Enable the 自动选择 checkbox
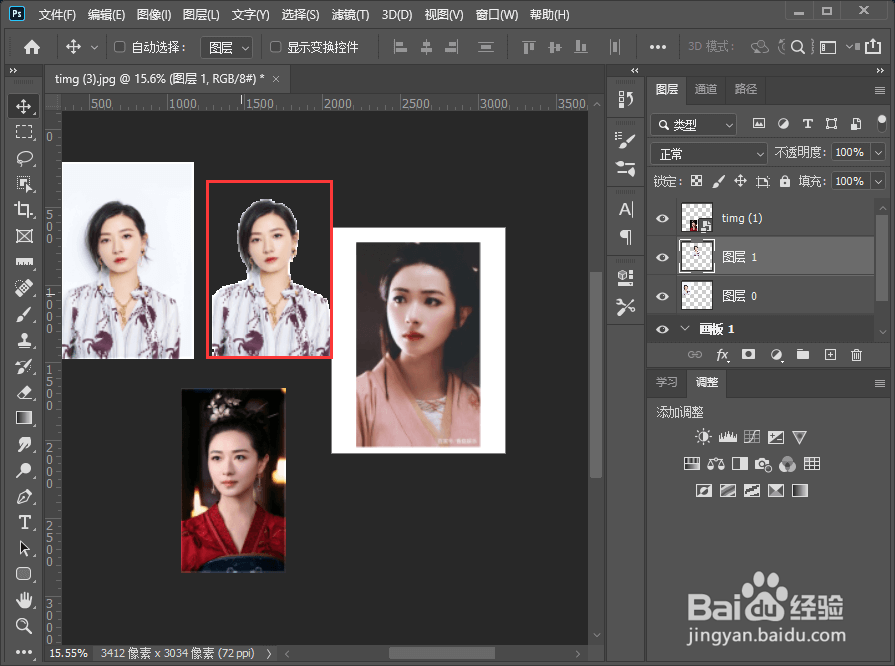 pos(120,47)
